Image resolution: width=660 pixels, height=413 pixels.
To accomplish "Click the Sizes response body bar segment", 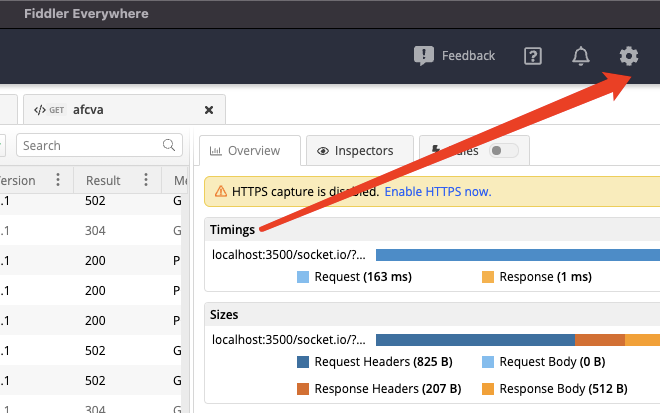I will 642,340.
